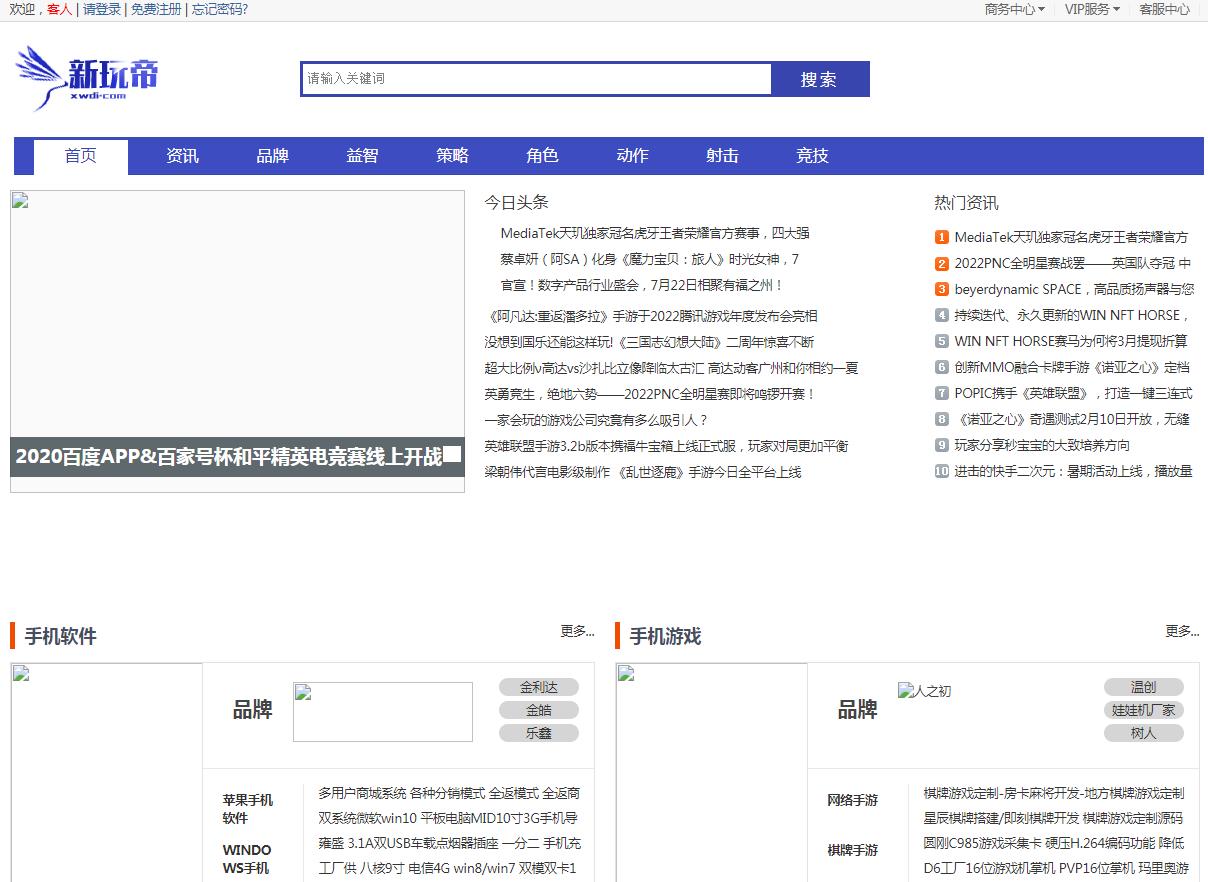Go to the 资讯 navigation tab
Image resolution: width=1208 pixels, height=882 pixels.
[182, 156]
